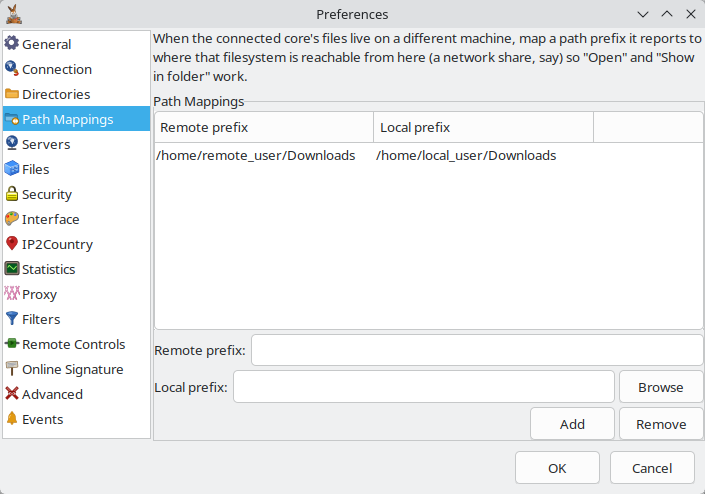
Task: Close the Preferences window
Action: [x=691, y=14]
